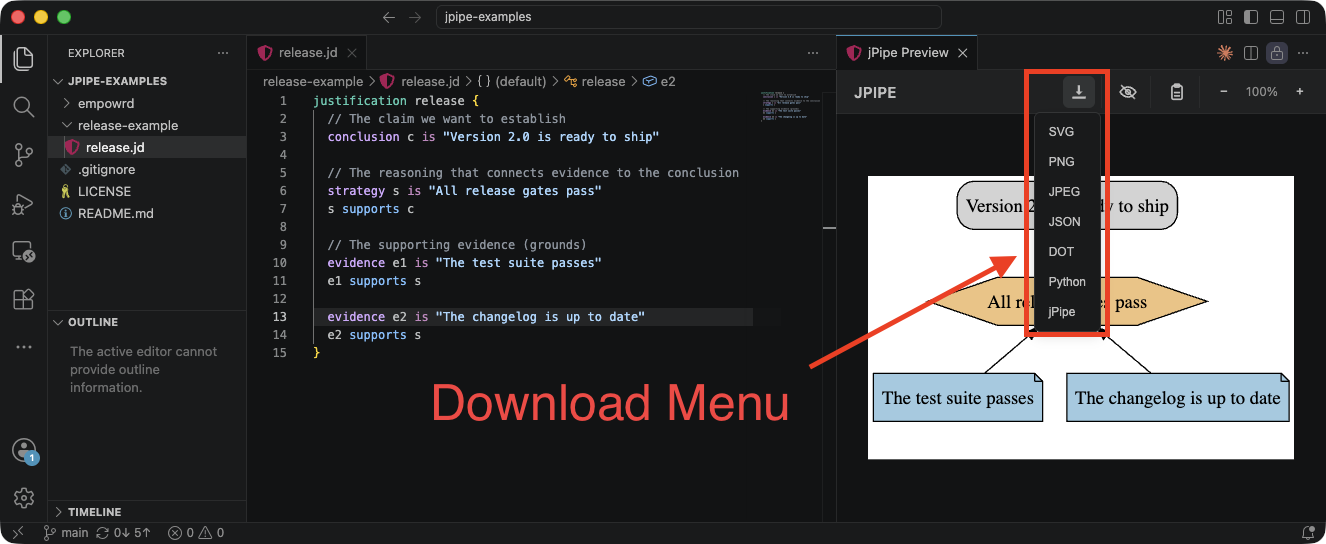Image resolution: width=1326 pixels, height=544 pixels.
Task: Open the Extensions view
Action: [23, 299]
